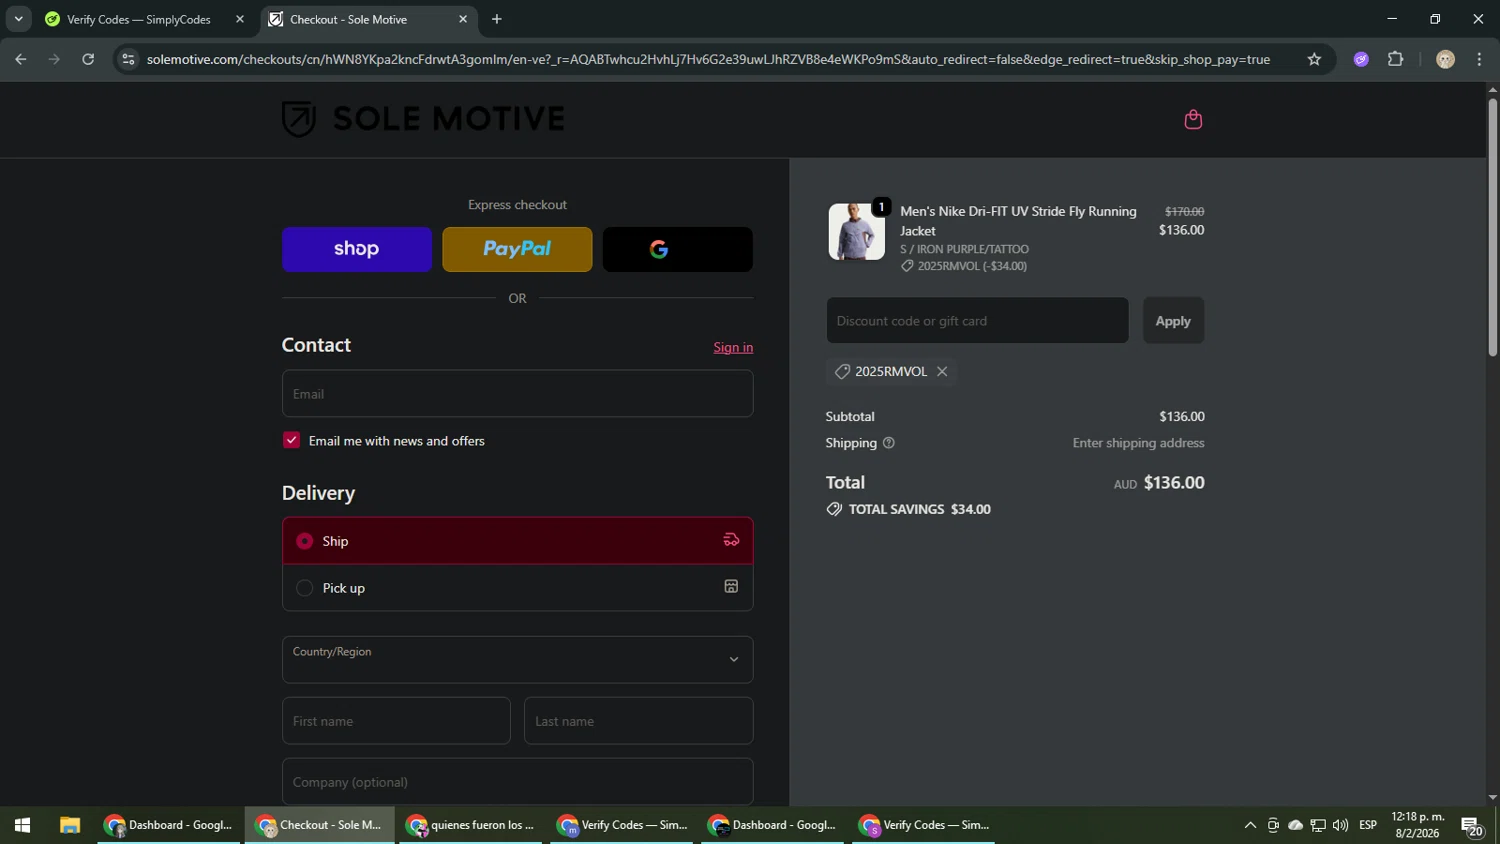This screenshot has height=844, width=1500.
Task: Show hidden system tray icons
Action: point(1249,825)
